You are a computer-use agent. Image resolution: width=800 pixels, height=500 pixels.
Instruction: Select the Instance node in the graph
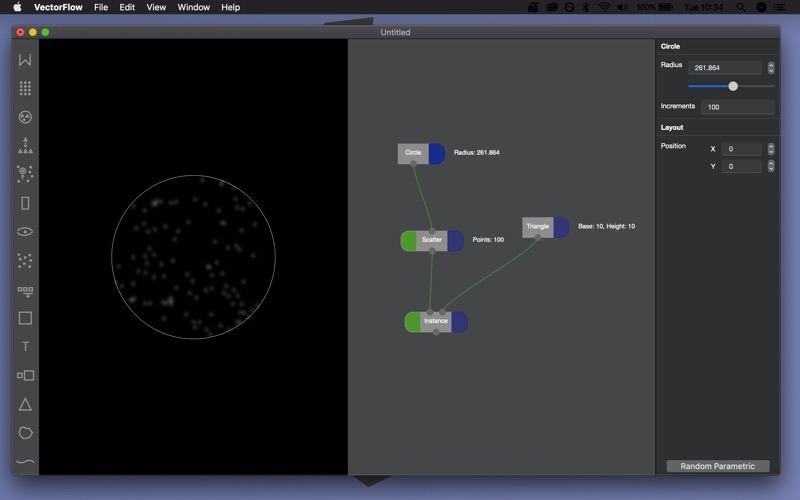pyautogui.click(x=436, y=321)
